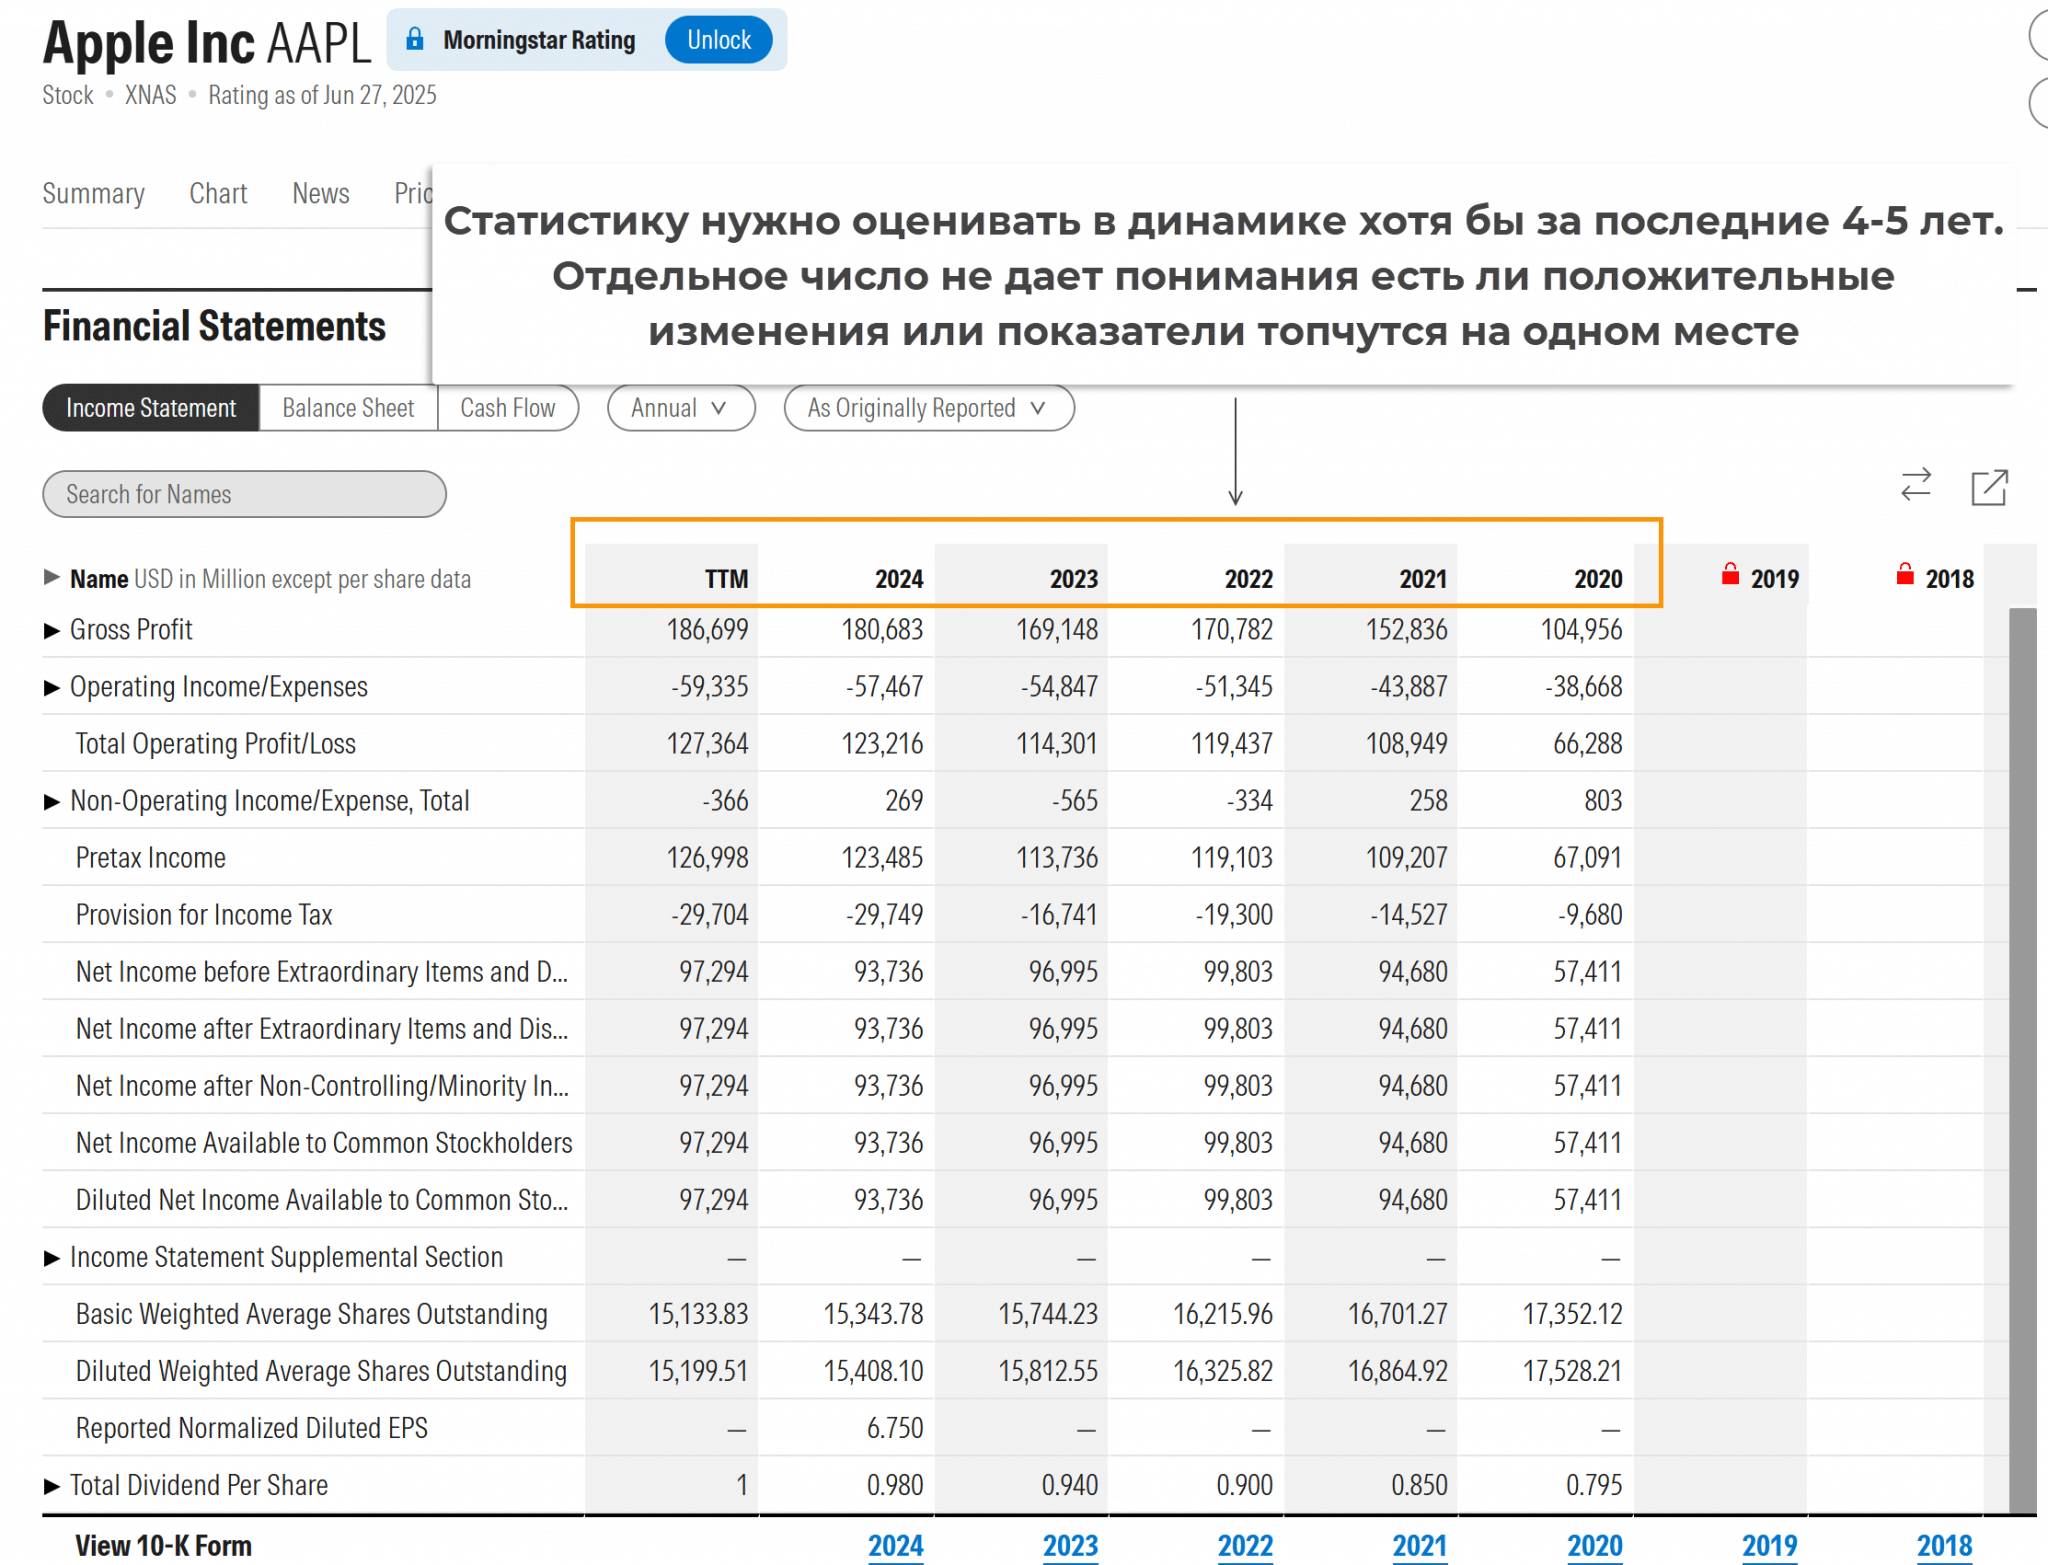This screenshot has height=1565, width=2048.
Task: Expand the Operating Income/Expenses row
Action: tap(52, 687)
